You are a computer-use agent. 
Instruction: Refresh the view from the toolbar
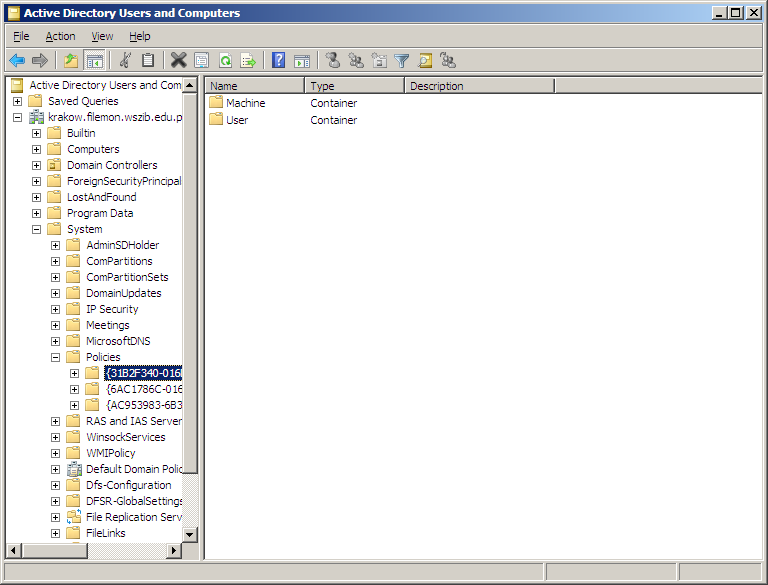pyautogui.click(x=225, y=61)
